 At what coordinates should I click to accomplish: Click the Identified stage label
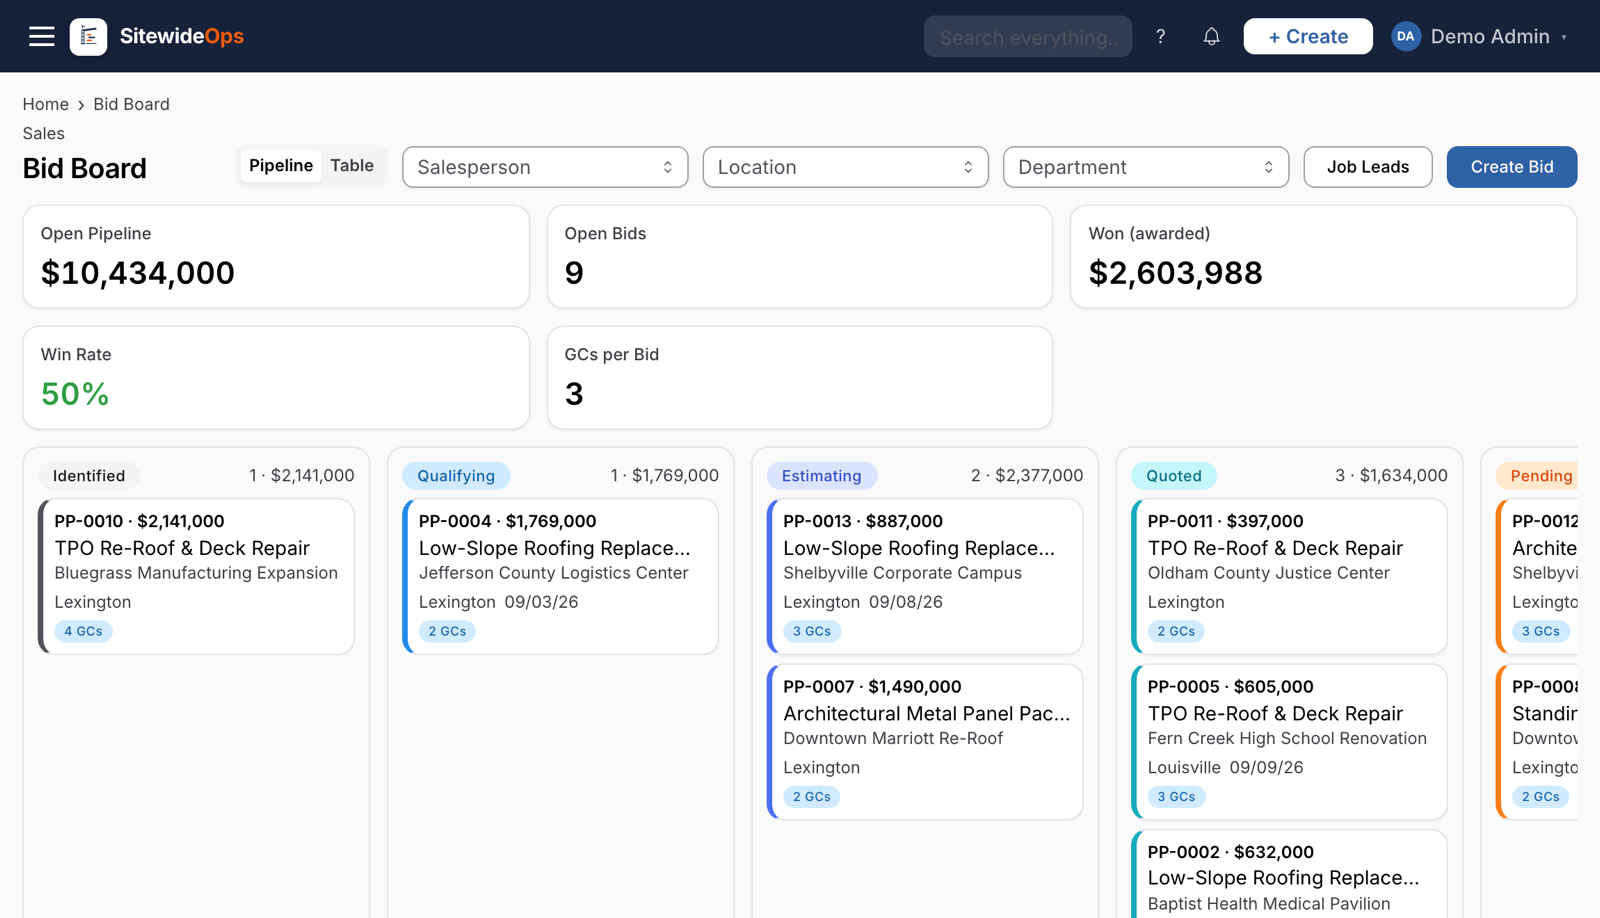point(89,476)
